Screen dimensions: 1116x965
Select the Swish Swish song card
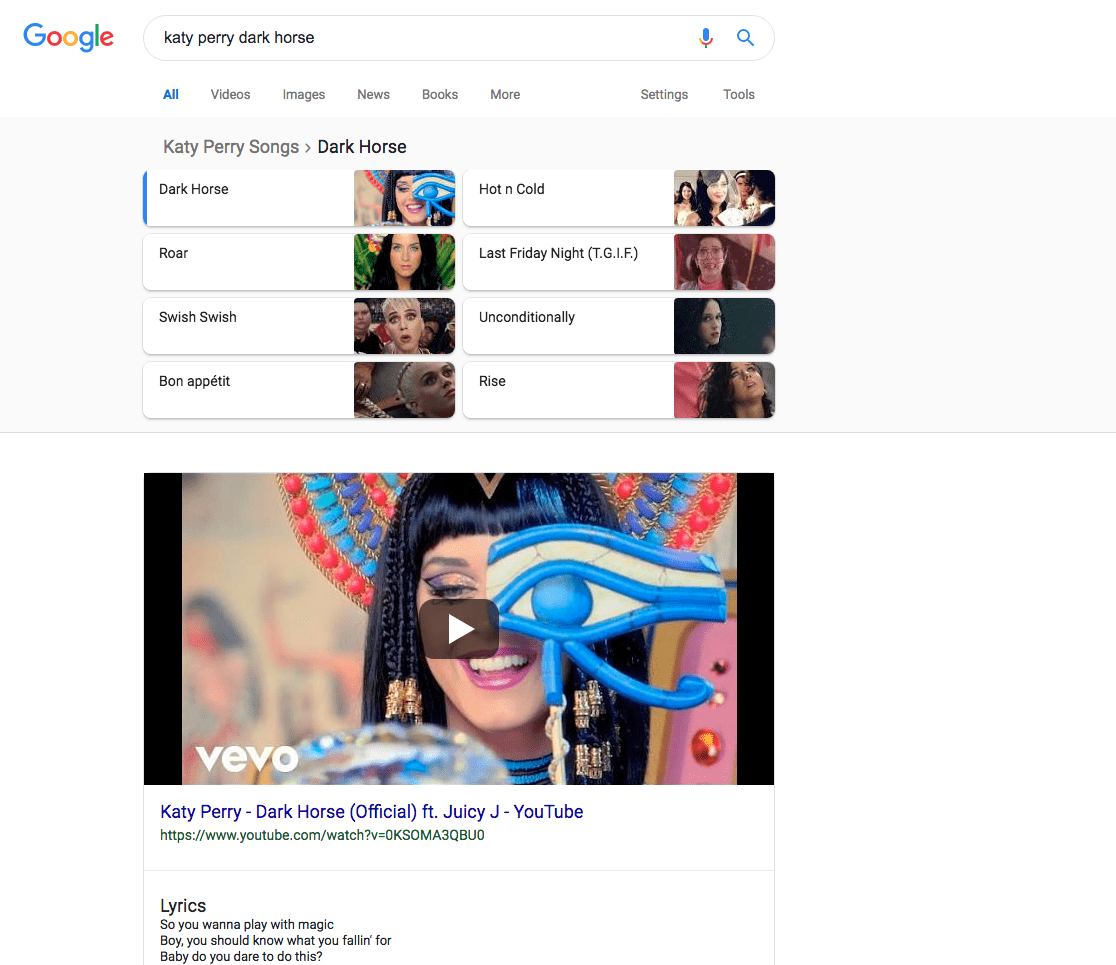[x=299, y=326]
